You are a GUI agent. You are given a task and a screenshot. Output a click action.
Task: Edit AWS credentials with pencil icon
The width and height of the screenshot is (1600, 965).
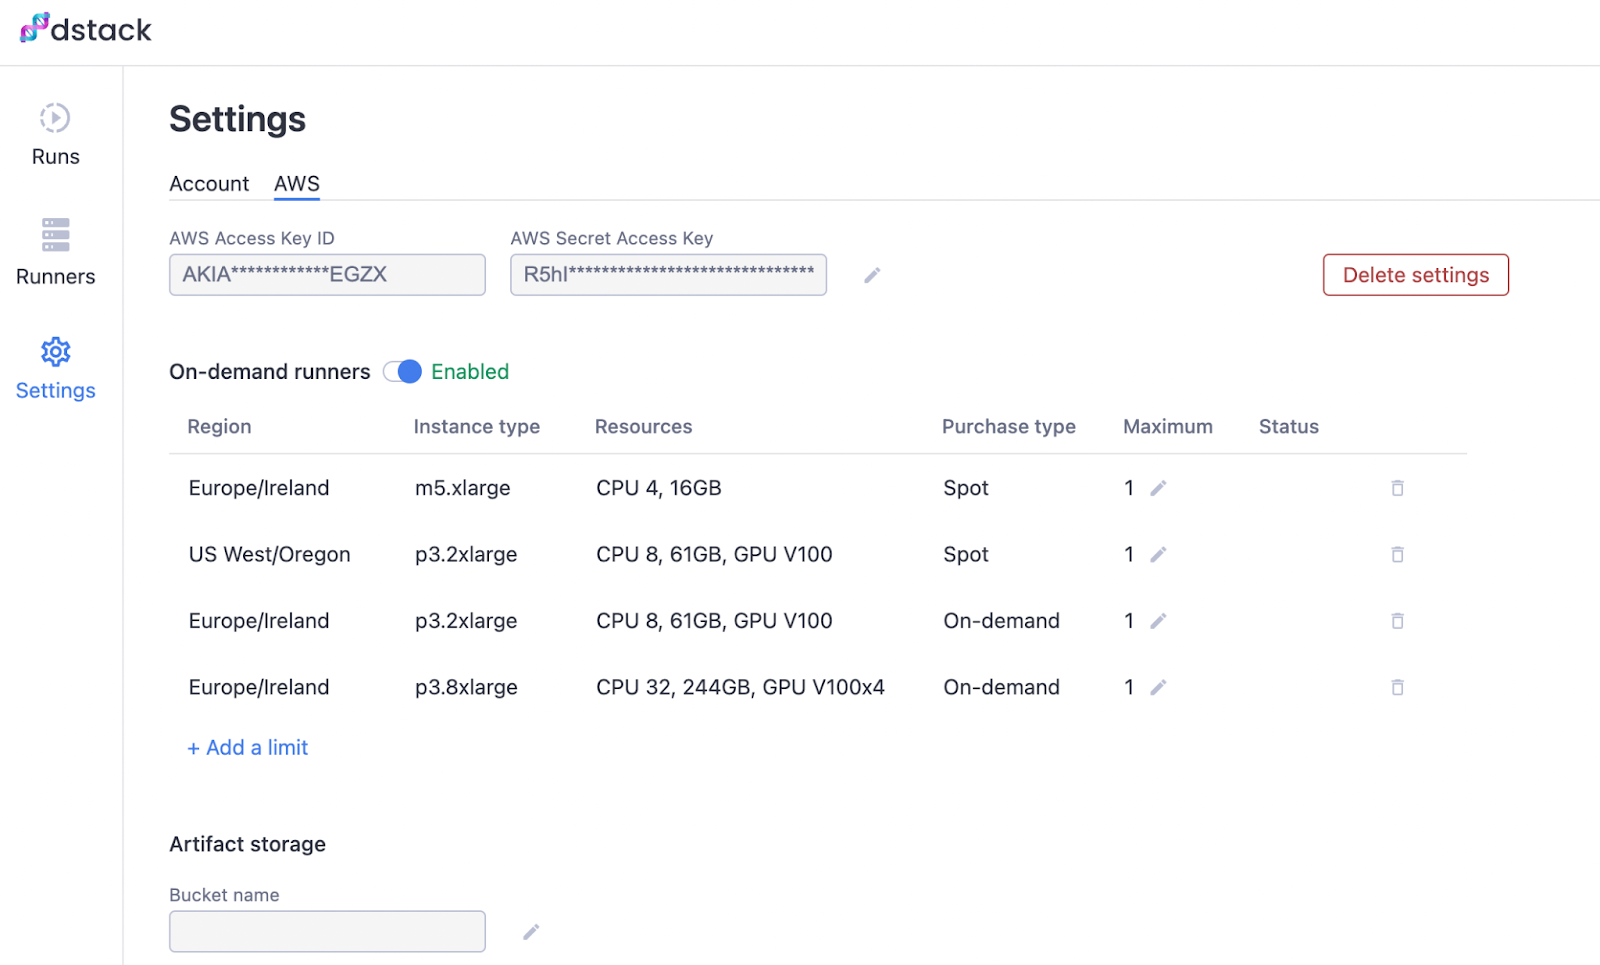point(872,275)
